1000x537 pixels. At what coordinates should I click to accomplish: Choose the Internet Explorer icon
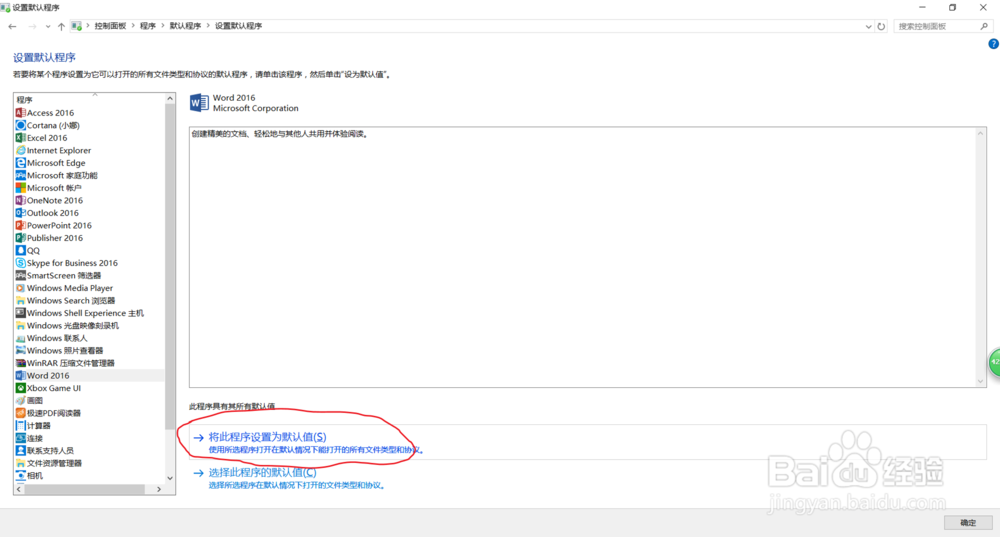(x=20, y=151)
